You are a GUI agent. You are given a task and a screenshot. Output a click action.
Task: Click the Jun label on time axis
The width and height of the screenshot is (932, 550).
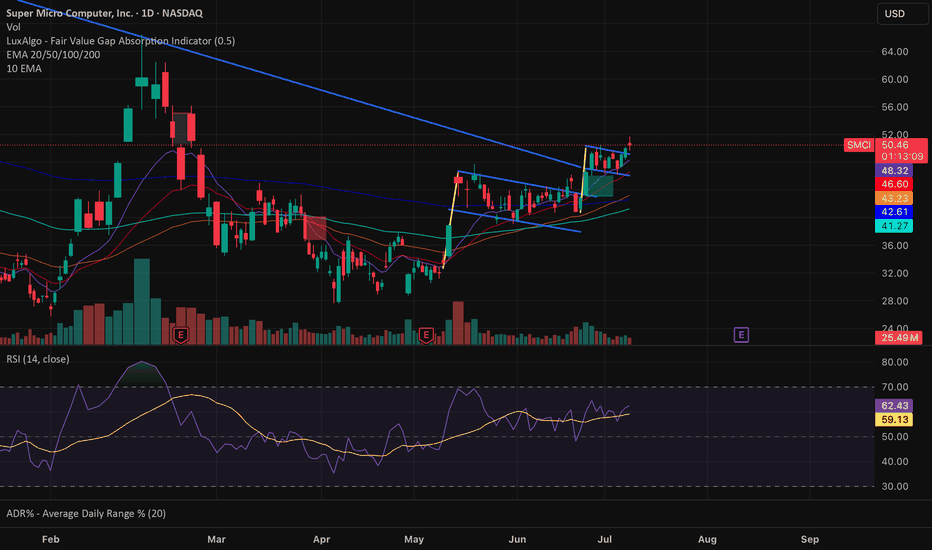point(517,539)
